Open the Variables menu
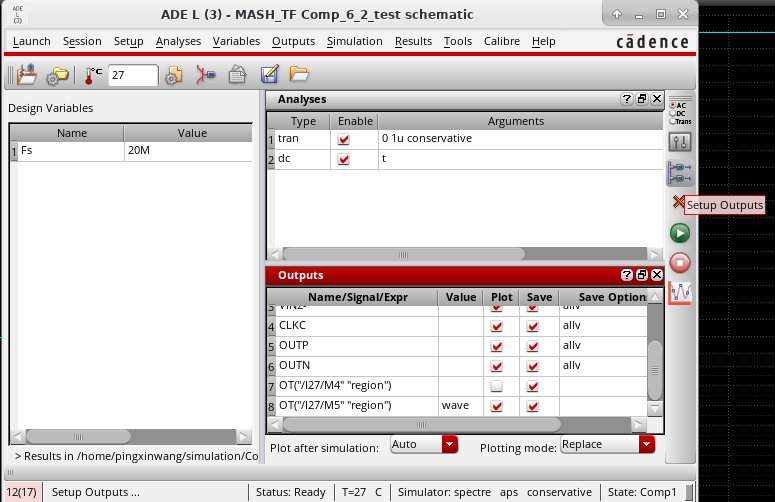The height and width of the screenshot is (502, 775). point(236,42)
